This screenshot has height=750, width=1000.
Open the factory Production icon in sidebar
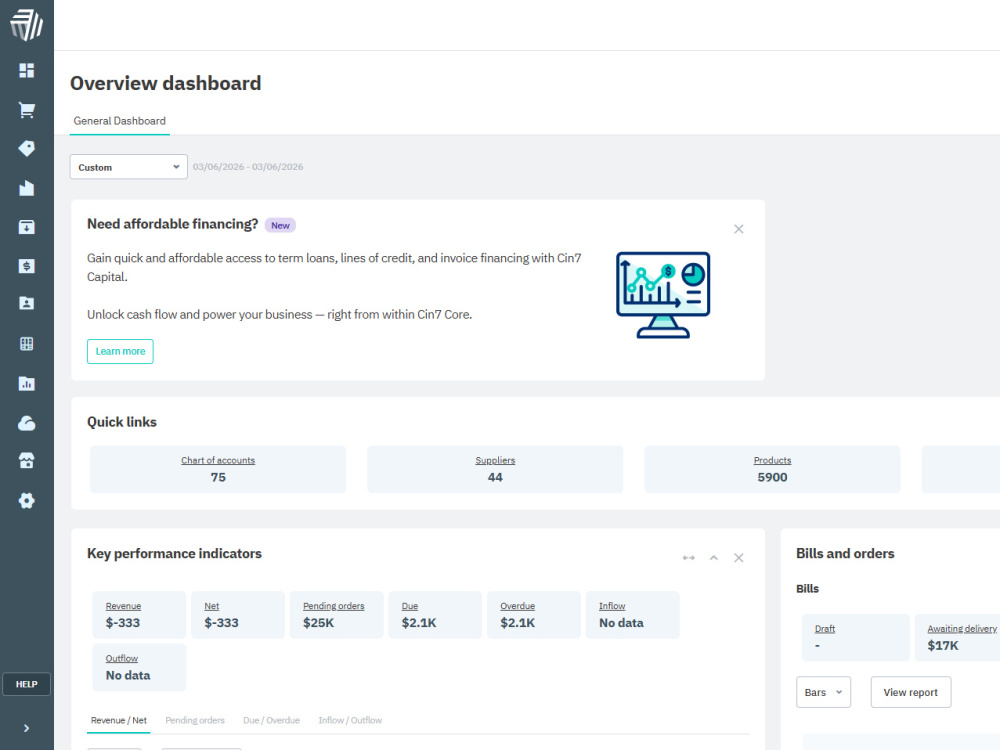tap(26, 188)
